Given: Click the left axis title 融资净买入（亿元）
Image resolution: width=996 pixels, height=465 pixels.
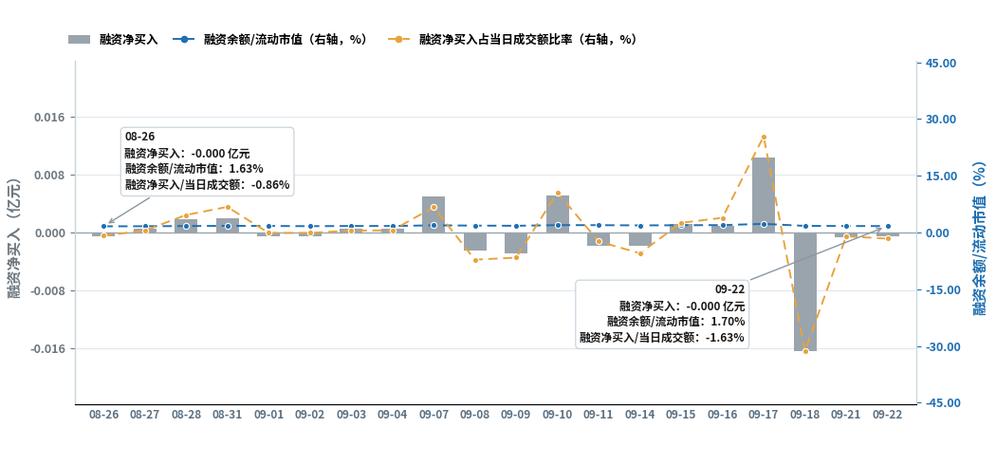Looking at the screenshot, I should coord(14,239).
